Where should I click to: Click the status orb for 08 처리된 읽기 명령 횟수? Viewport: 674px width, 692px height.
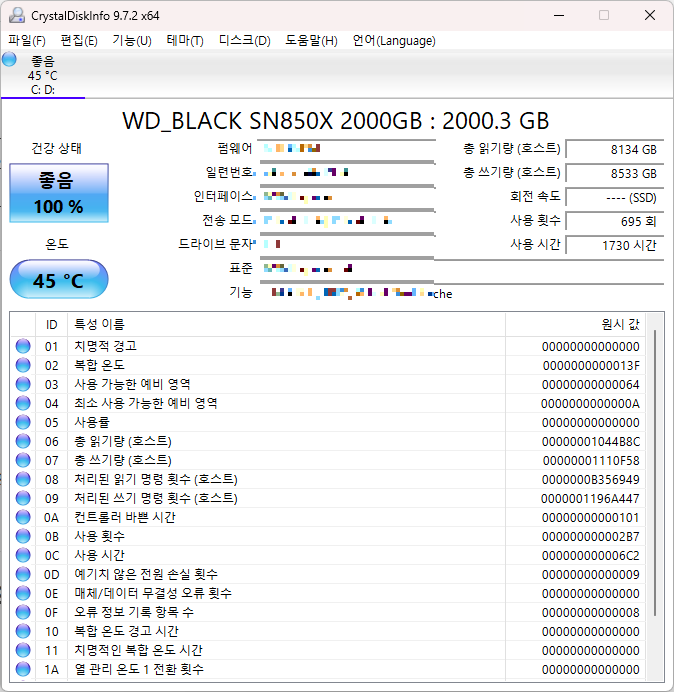tap(23, 479)
